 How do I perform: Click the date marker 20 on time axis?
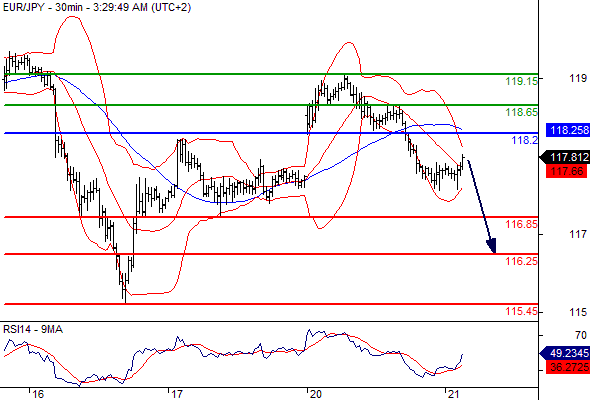[x=315, y=394]
